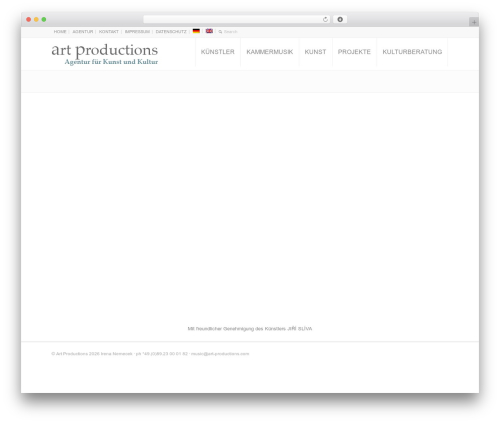The image size is (500, 423).
Task: Select the KUNST menu item
Action: [315, 52]
